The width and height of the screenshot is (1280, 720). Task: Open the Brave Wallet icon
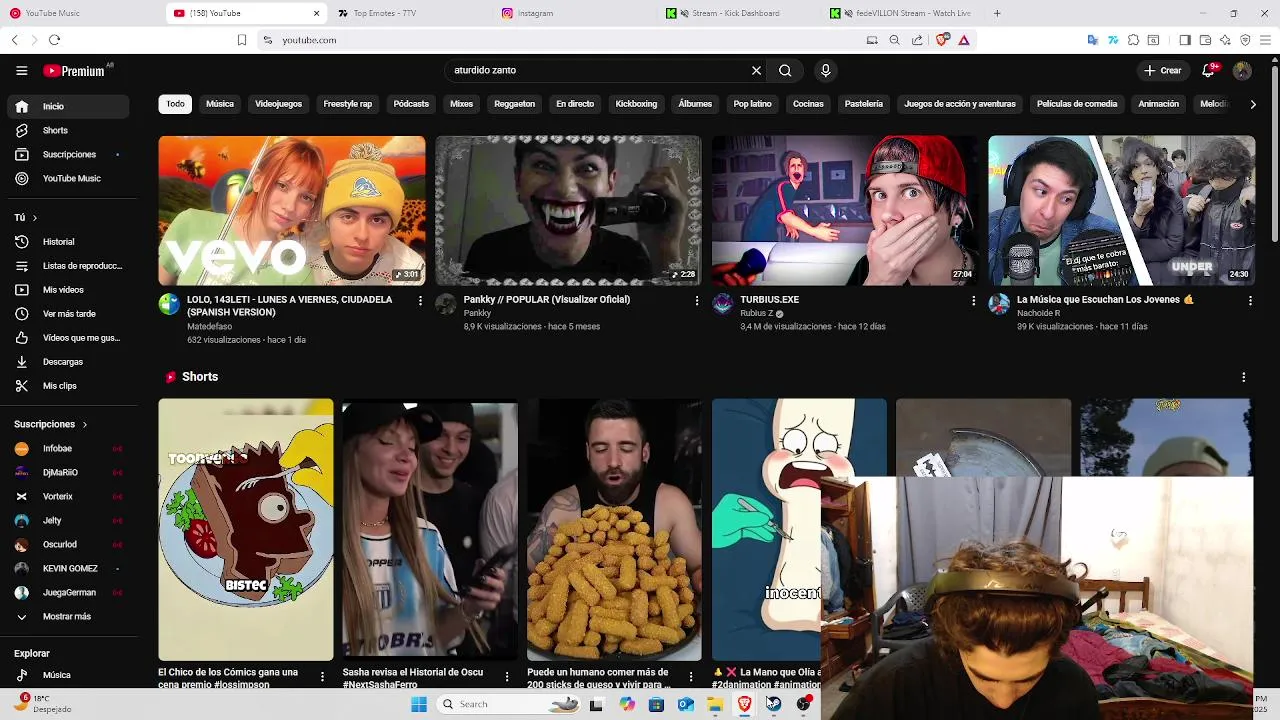point(1205,40)
